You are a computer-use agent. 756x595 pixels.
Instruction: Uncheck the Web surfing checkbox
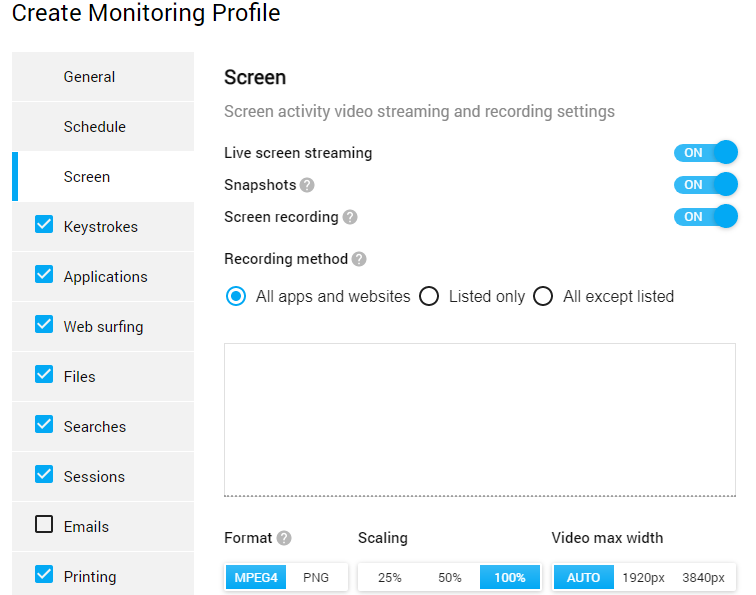[x=44, y=324]
